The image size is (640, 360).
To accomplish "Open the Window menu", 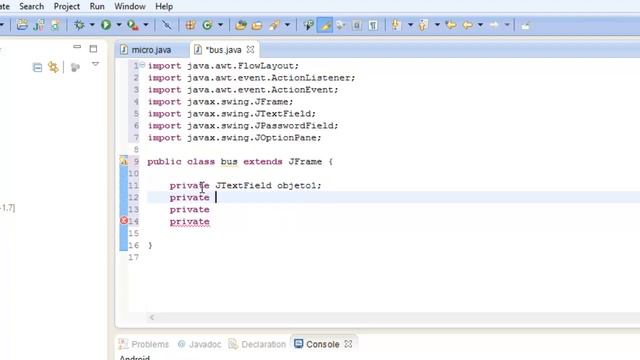I will 130,7.
